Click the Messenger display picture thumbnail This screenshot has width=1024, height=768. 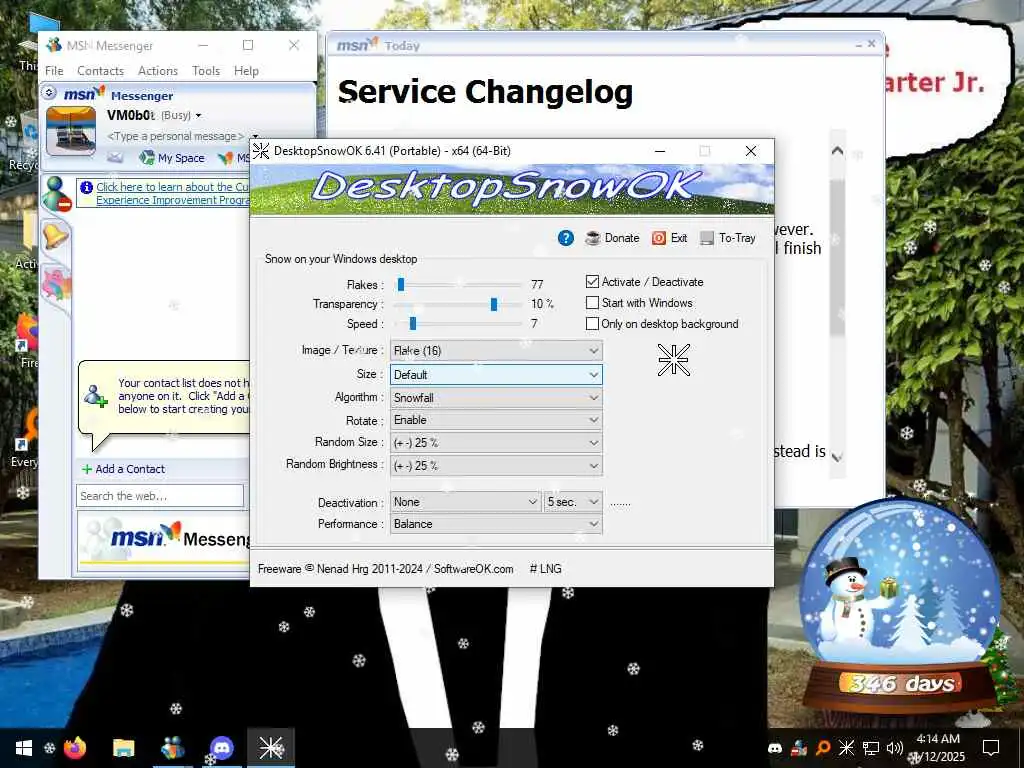[x=71, y=131]
